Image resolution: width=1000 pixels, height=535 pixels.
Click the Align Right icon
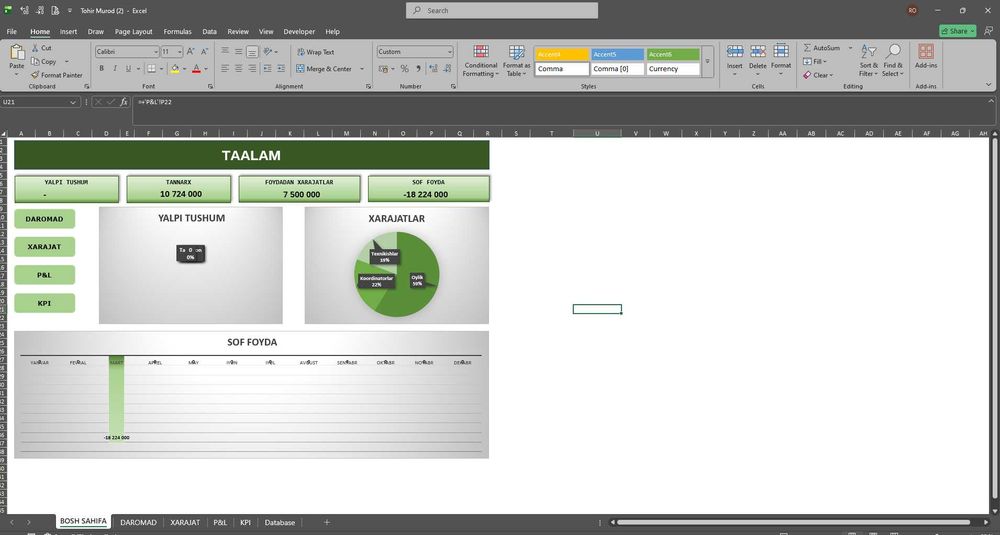pyautogui.click(x=252, y=68)
